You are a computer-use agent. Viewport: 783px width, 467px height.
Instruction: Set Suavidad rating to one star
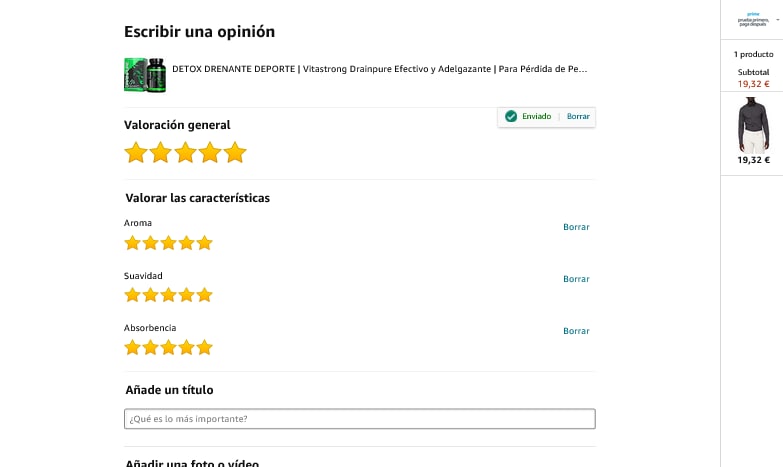click(132, 295)
